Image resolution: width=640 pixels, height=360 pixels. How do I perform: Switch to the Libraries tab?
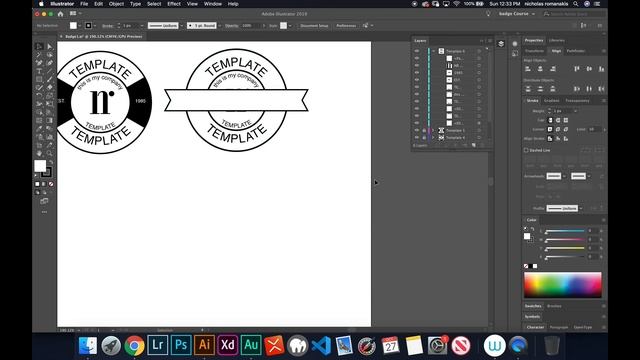(x=557, y=40)
